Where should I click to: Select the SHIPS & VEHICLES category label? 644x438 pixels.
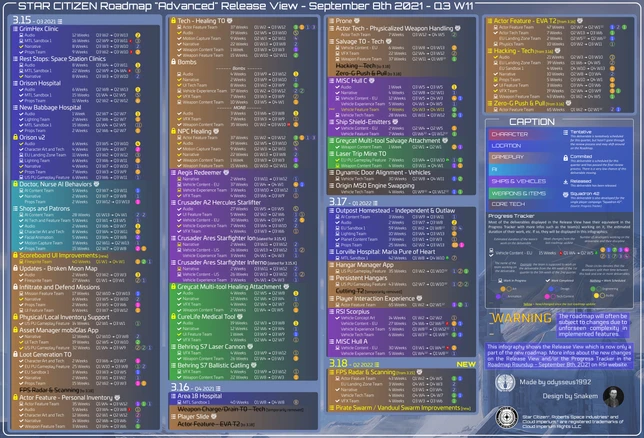(510, 181)
